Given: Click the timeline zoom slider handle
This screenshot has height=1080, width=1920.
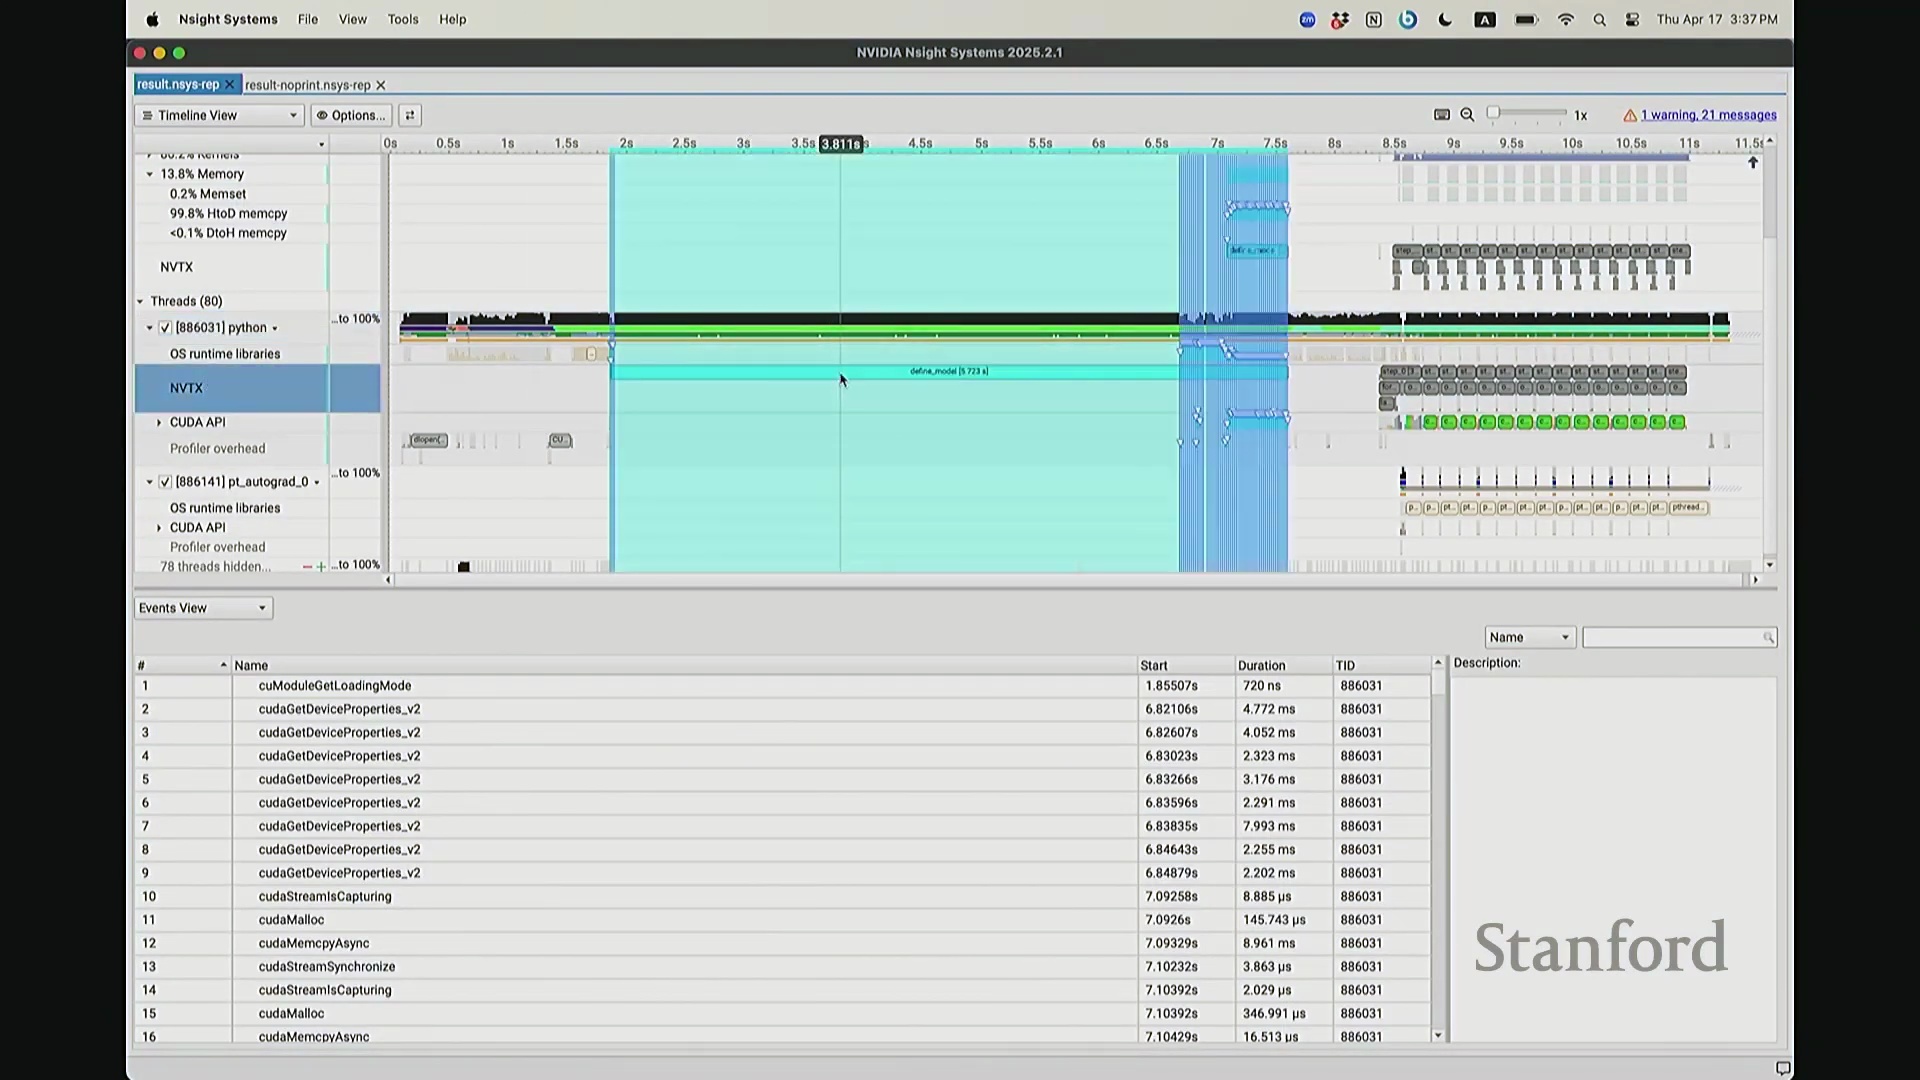Looking at the screenshot, I should click(x=1493, y=113).
